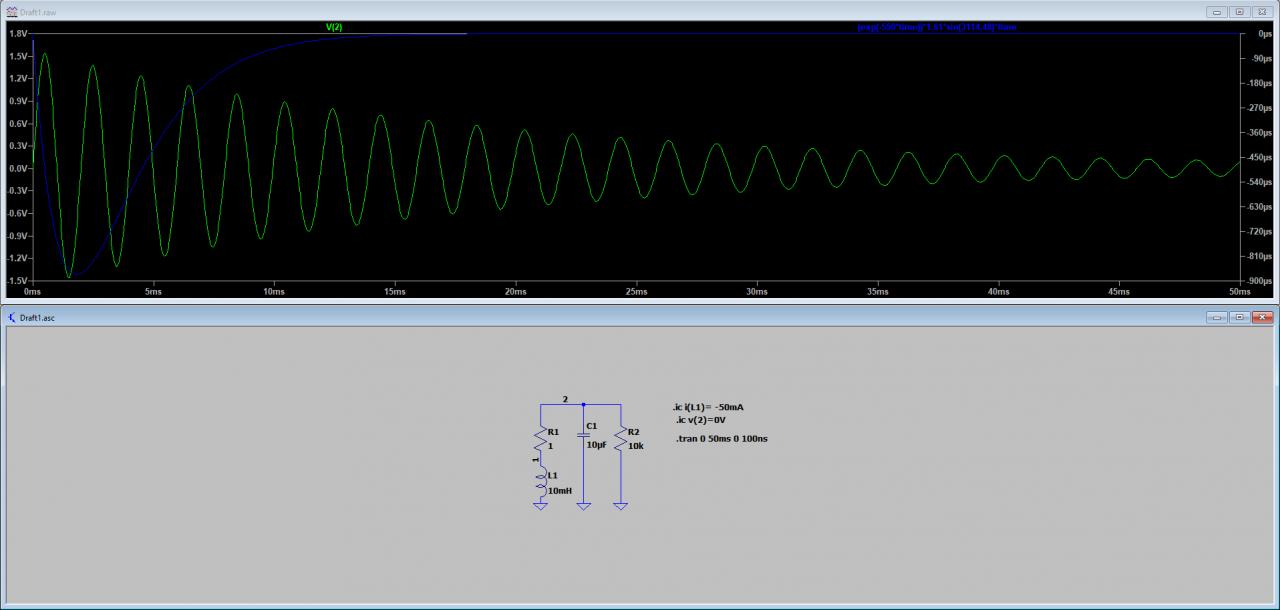The height and width of the screenshot is (610, 1280).
Task: Click the "R2" reference designator label
Action: (633, 432)
